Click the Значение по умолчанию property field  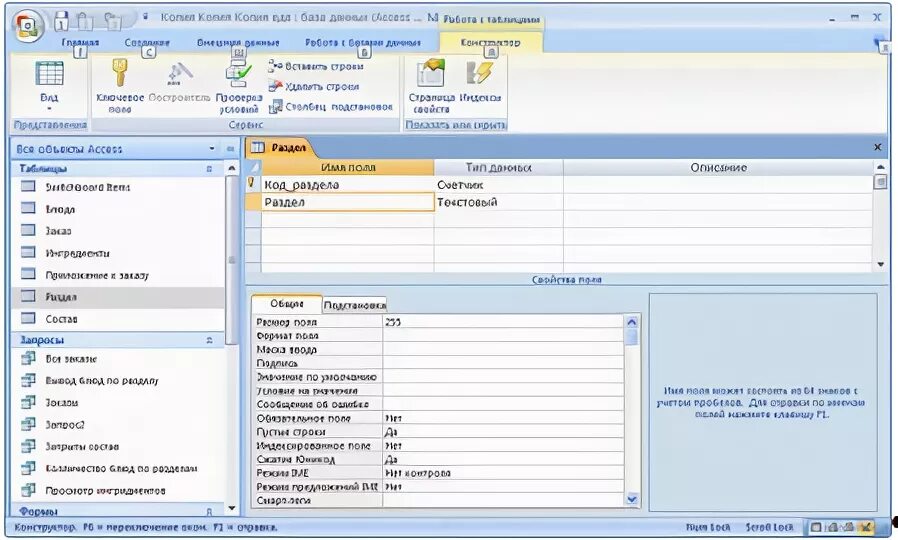(x=503, y=377)
